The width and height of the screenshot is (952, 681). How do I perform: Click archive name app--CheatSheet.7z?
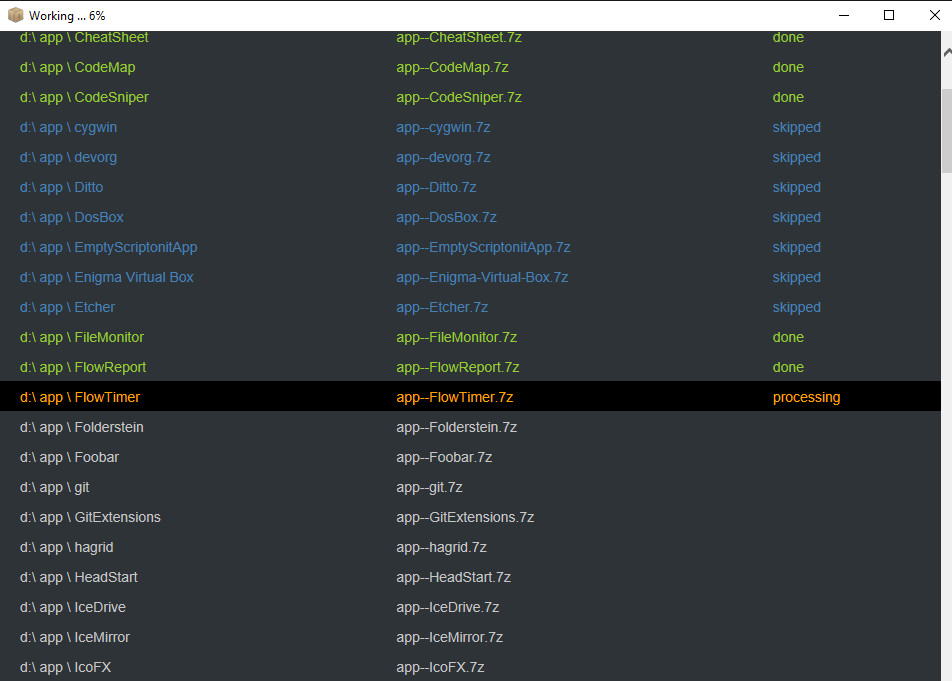pos(459,38)
